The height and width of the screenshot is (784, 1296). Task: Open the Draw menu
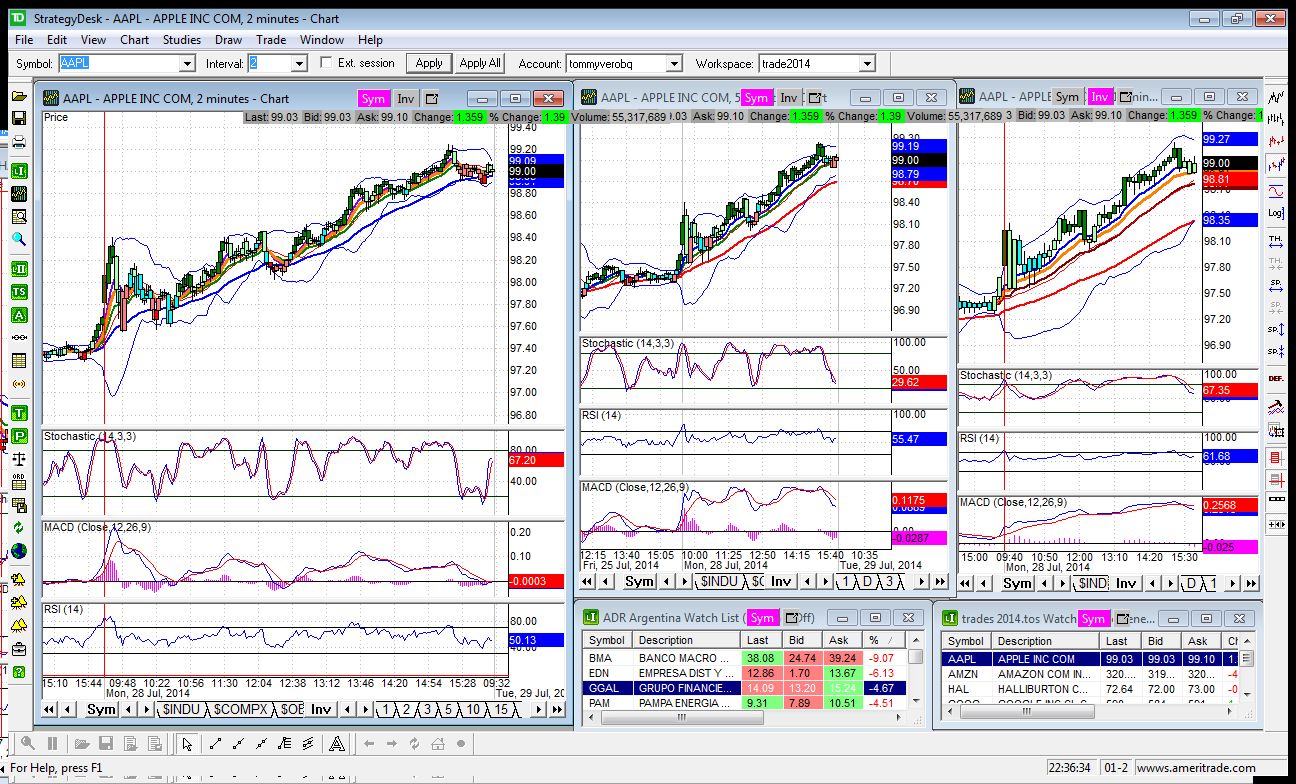tap(228, 40)
